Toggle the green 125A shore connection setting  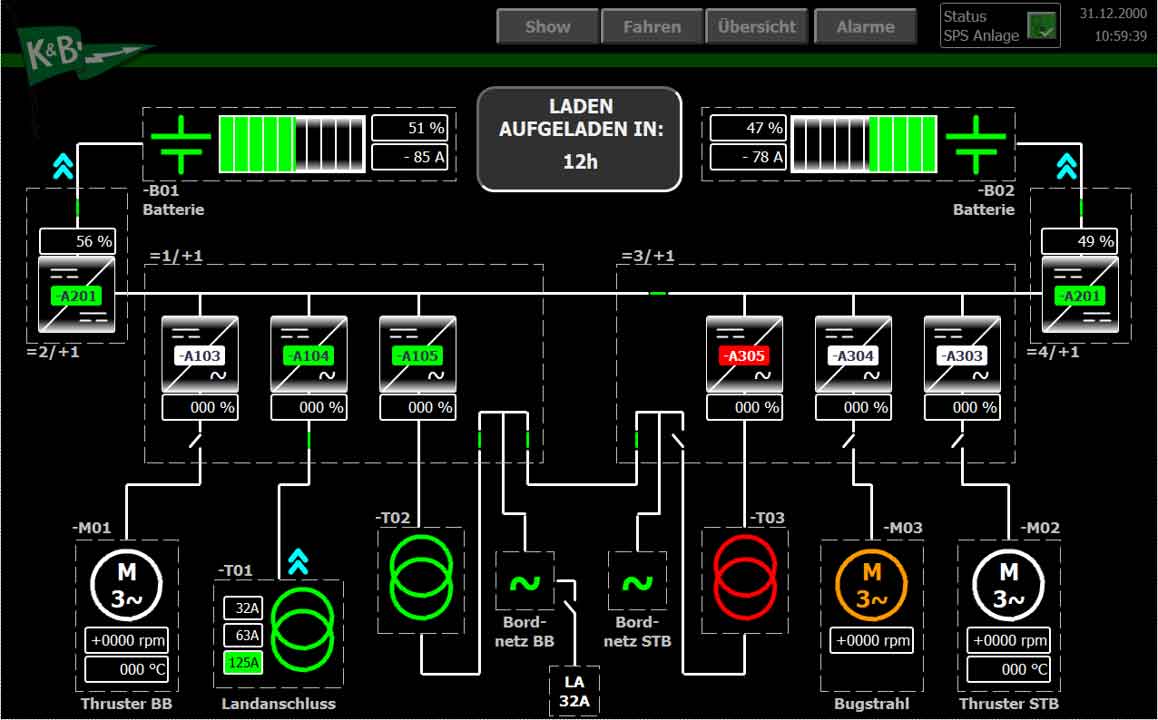click(243, 662)
